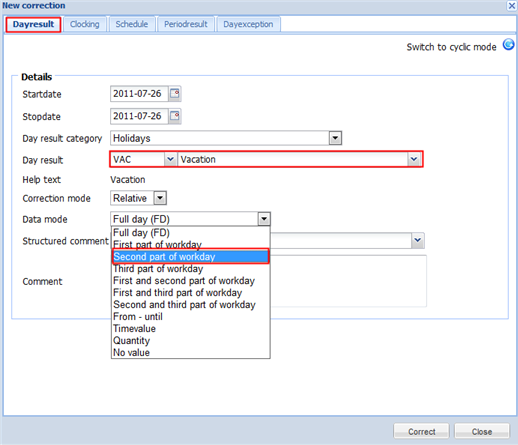Expand the Day result category dropdown arrow
518x445 pixels.
335,138
